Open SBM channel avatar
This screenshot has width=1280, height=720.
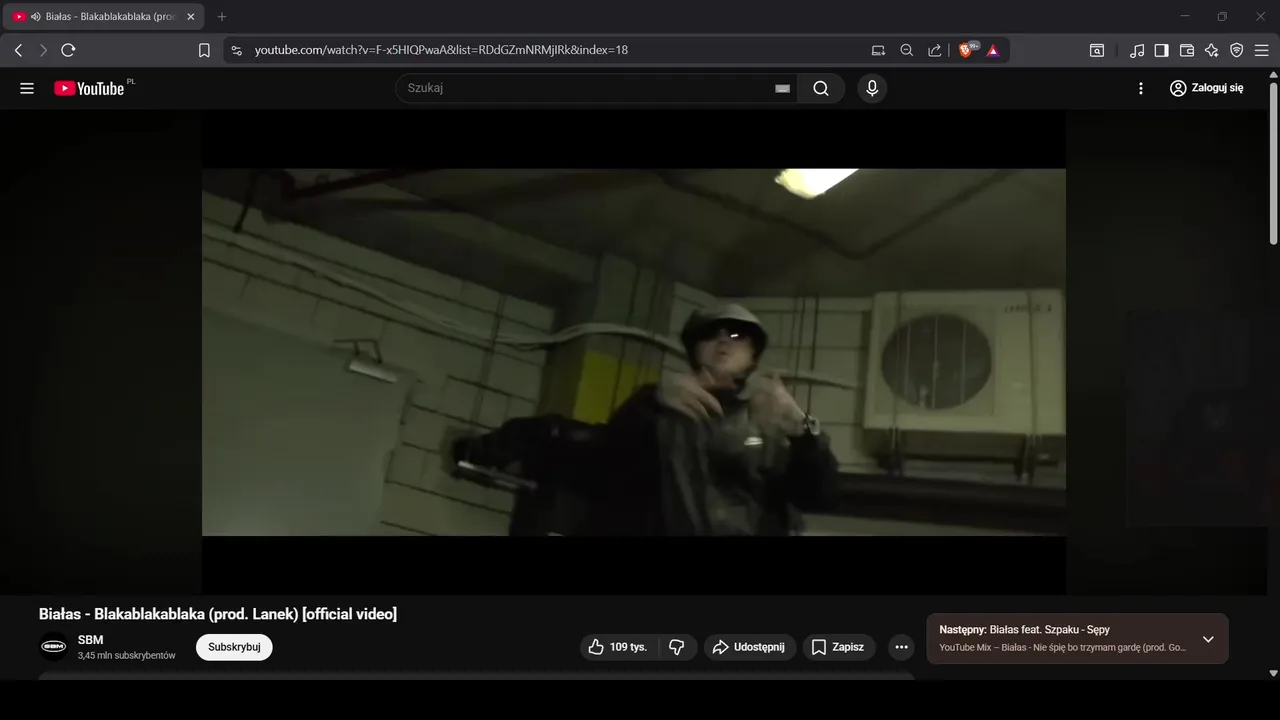[x=54, y=647]
